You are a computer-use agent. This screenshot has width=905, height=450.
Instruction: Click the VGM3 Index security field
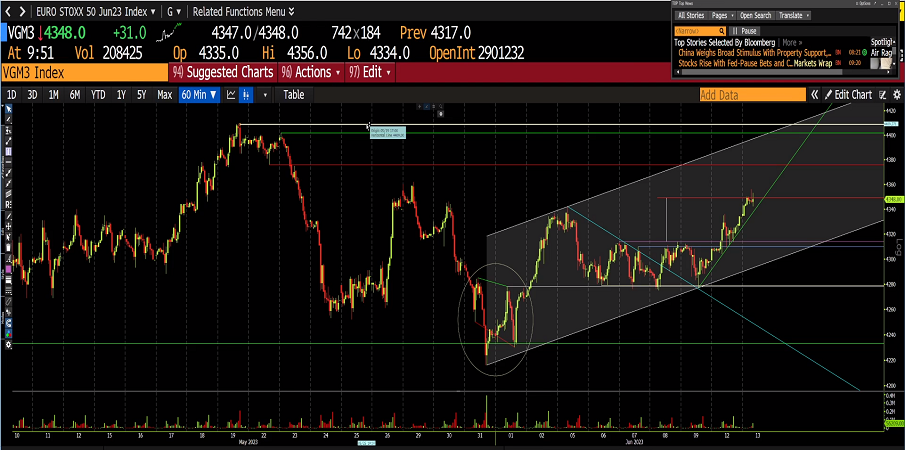pos(84,72)
